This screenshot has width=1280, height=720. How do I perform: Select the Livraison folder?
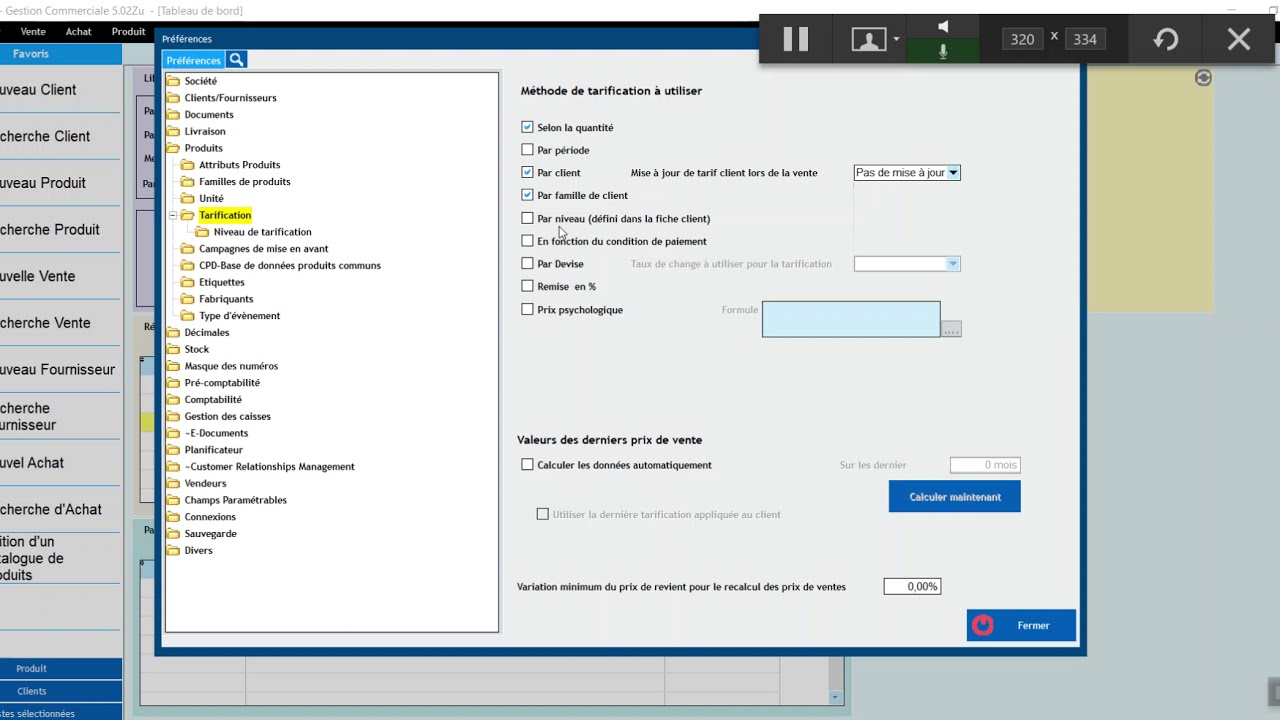[205, 132]
